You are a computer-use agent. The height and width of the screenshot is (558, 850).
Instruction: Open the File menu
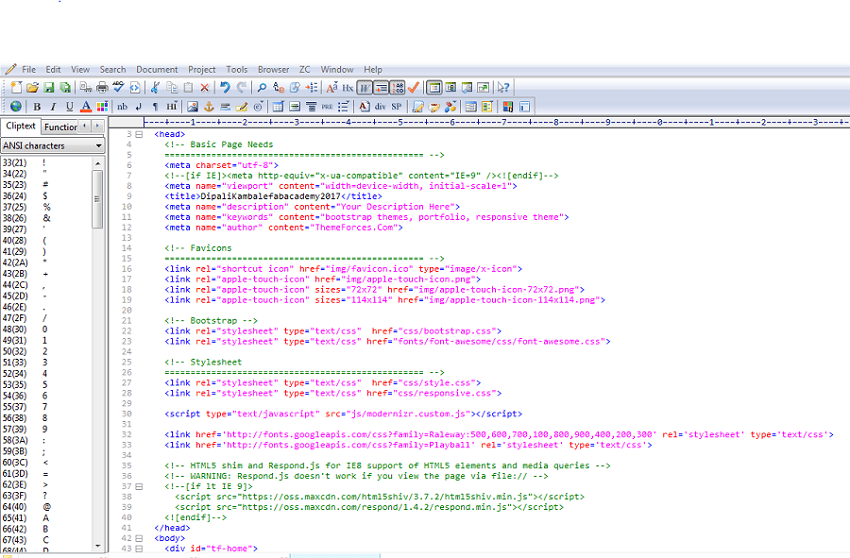click(x=29, y=69)
